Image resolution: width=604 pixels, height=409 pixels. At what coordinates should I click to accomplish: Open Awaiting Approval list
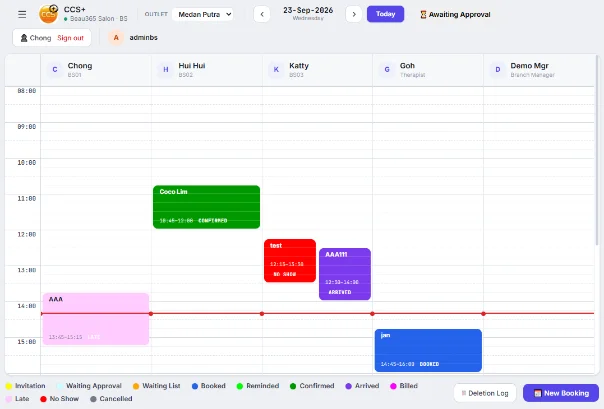pos(455,15)
